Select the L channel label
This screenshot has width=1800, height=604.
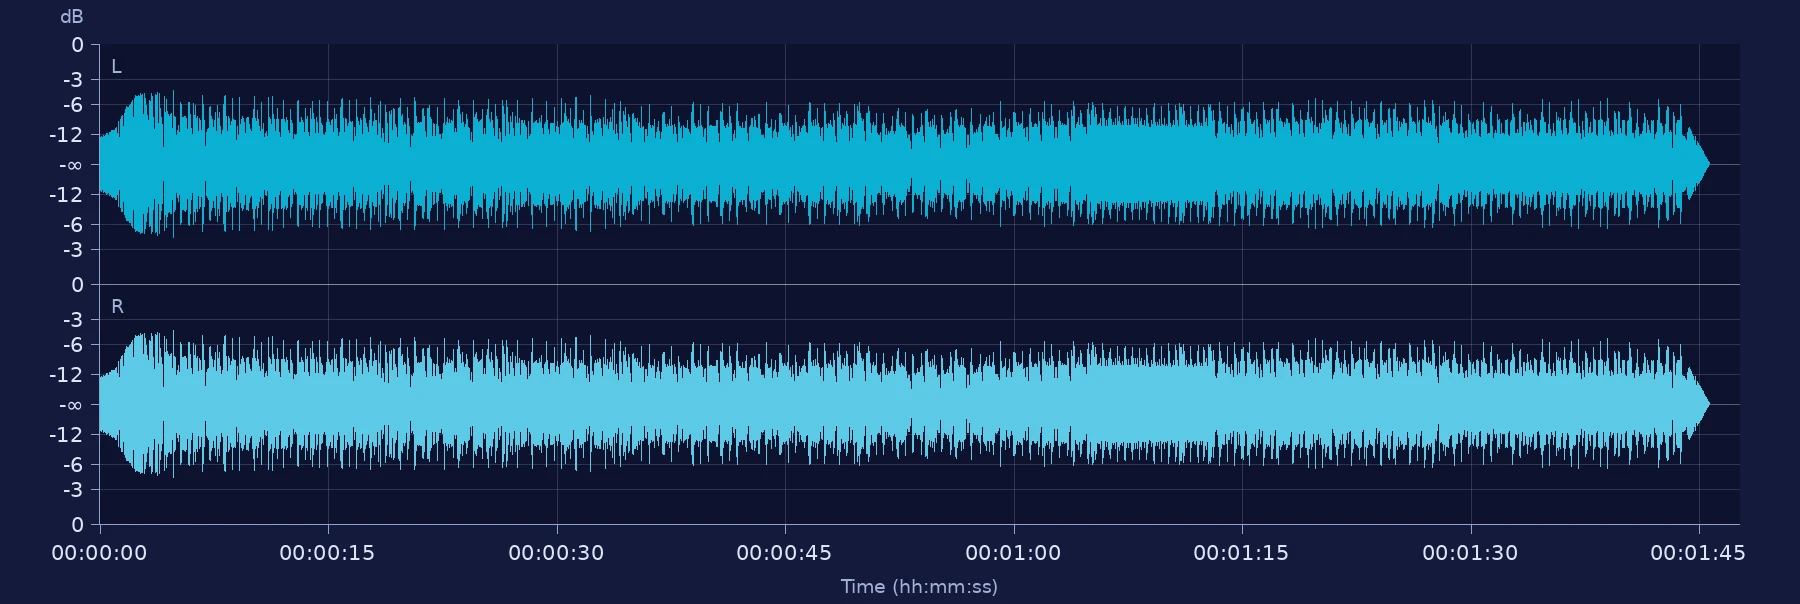coord(116,67)
